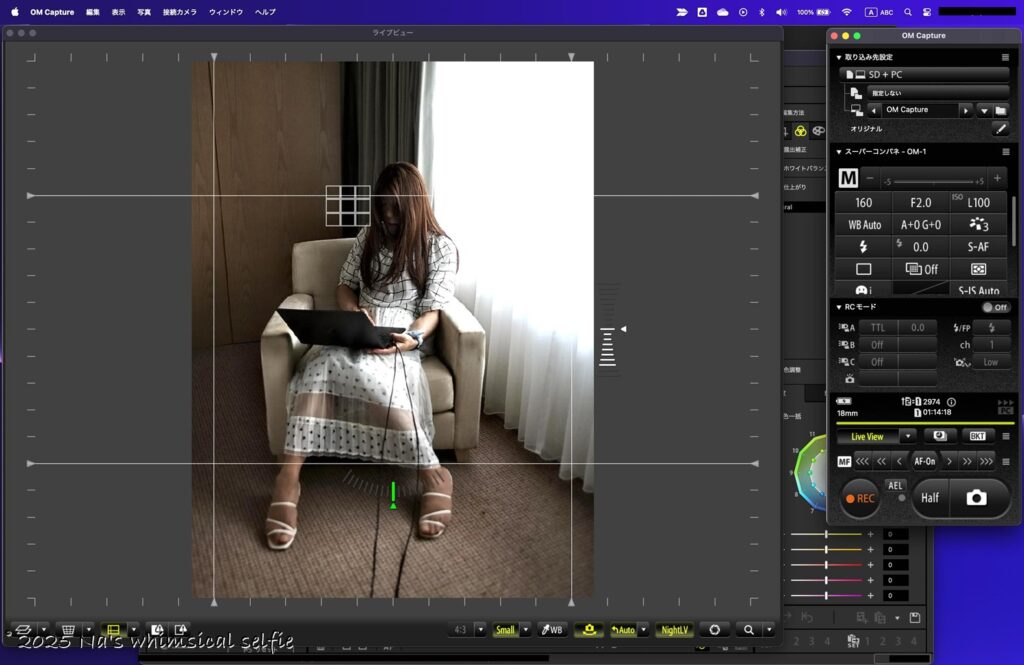Viewport: 1024px width, 665px height.
Task: Change the aperture value F2.0
Action: point(921,203)
